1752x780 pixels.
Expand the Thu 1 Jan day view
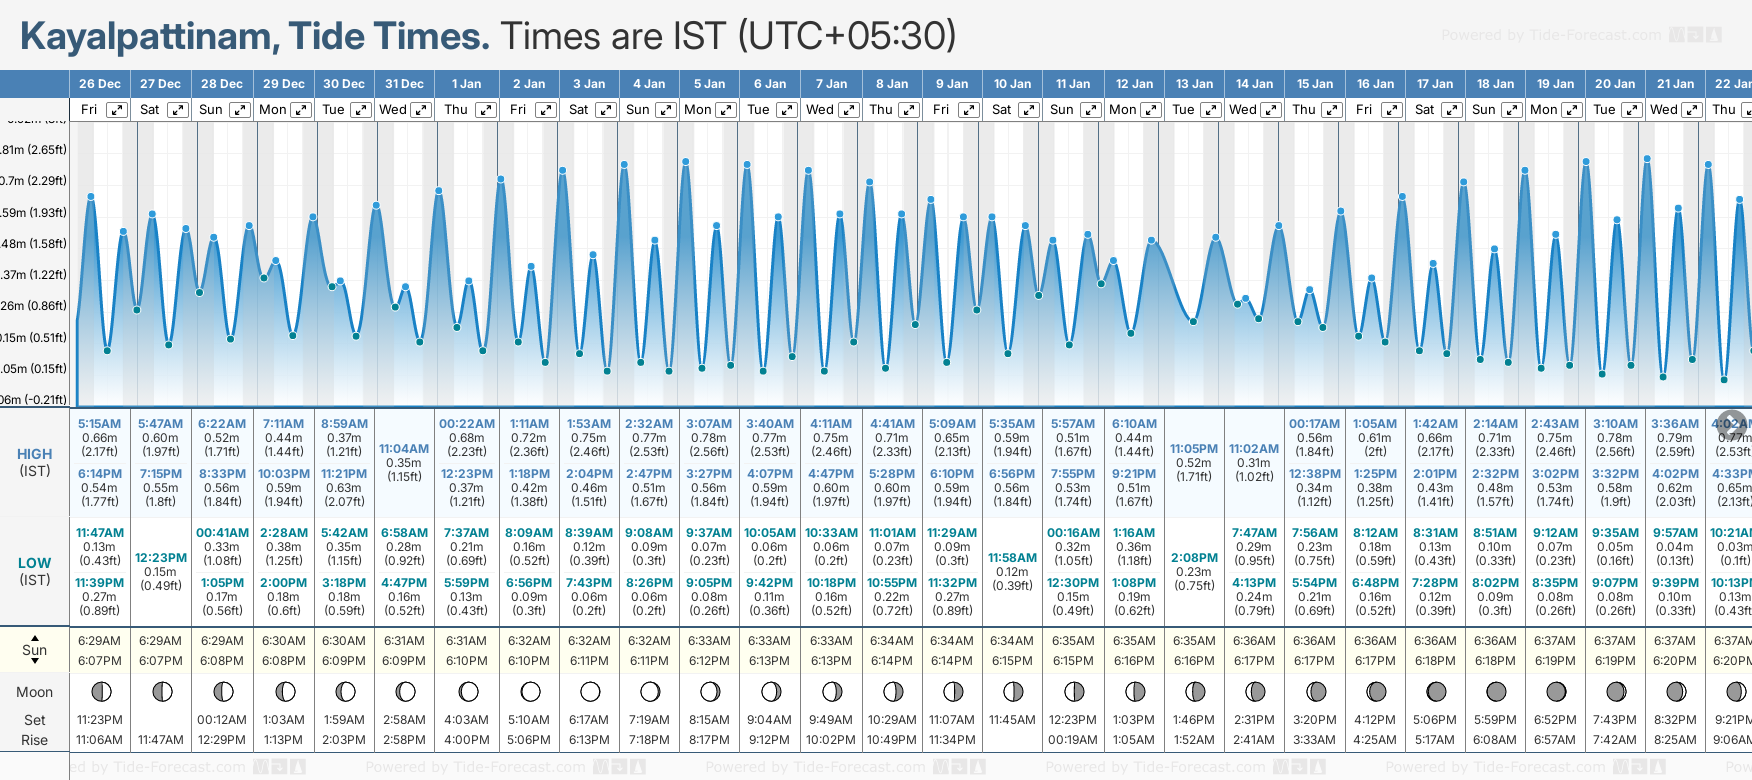[485, 110]
